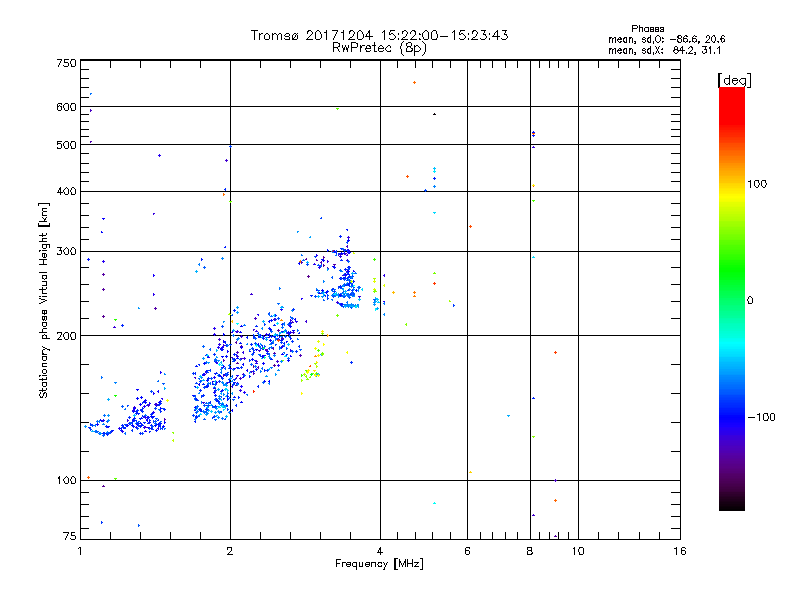Click the 'Phases' header text

coord(647,29)
